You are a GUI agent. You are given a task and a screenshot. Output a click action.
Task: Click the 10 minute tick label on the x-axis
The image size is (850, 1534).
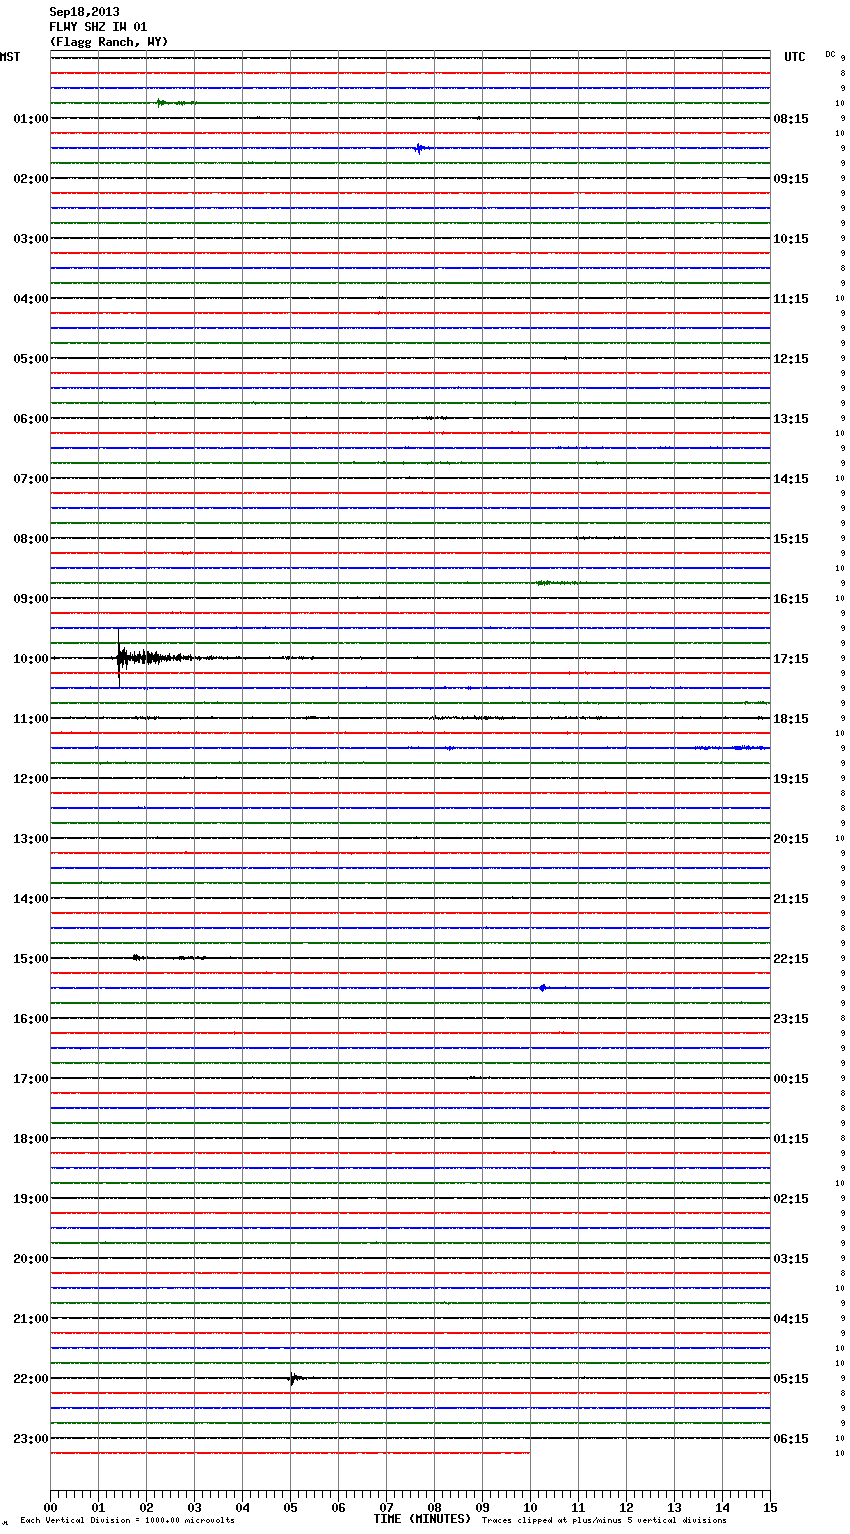coord(530,1507)
